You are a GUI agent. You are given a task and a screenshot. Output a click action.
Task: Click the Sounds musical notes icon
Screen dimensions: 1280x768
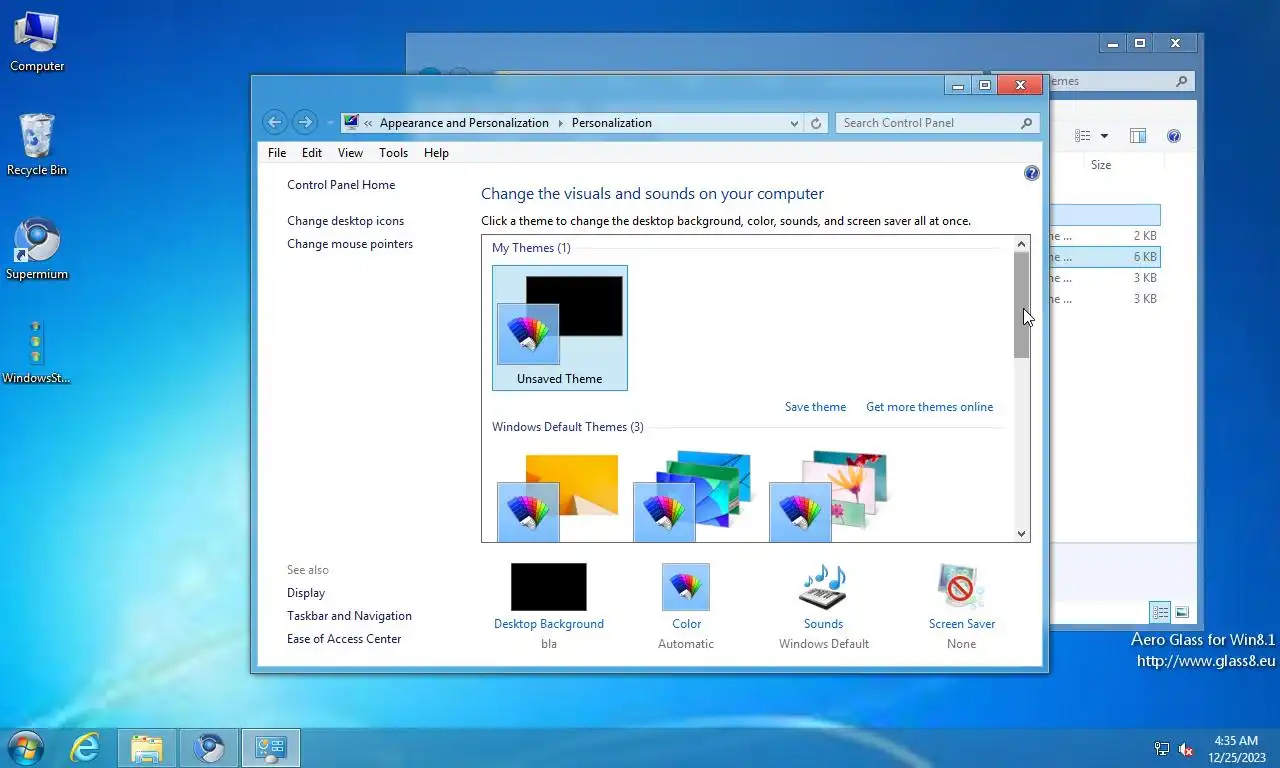click(823, 587)
